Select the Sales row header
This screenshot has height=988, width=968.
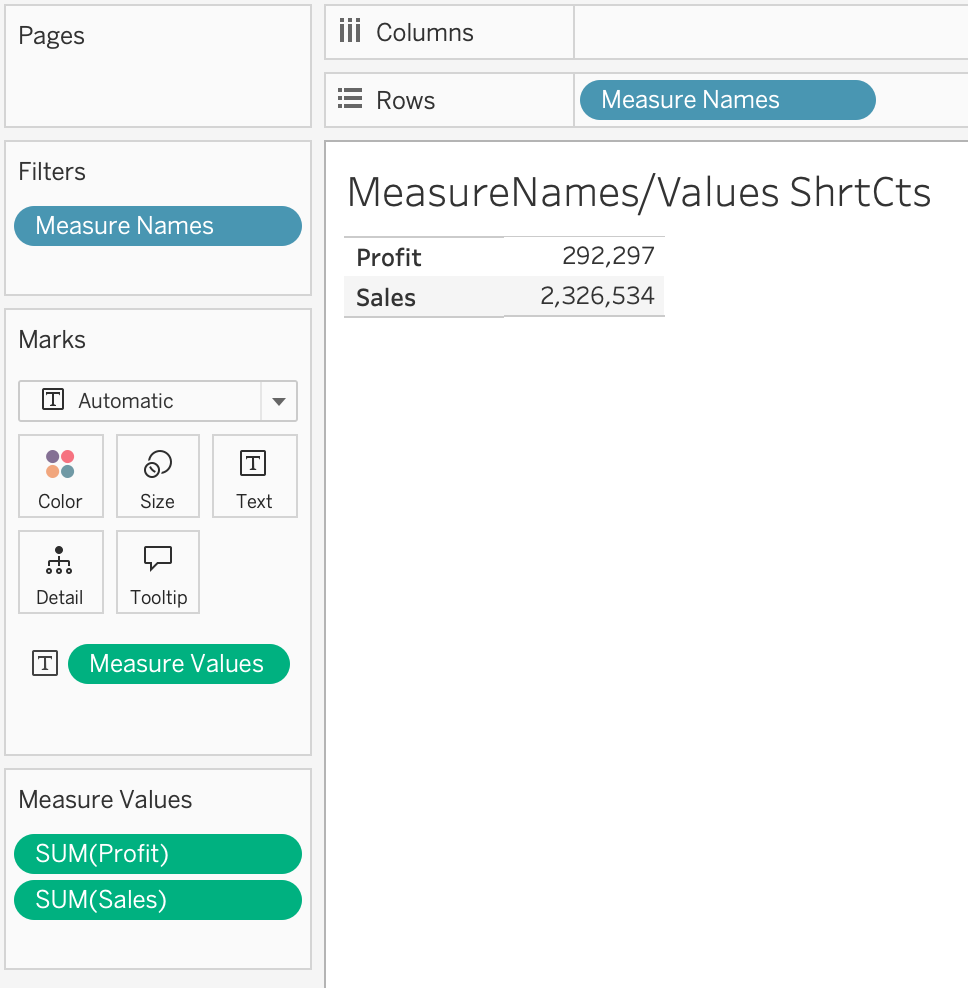pos(424,297)
